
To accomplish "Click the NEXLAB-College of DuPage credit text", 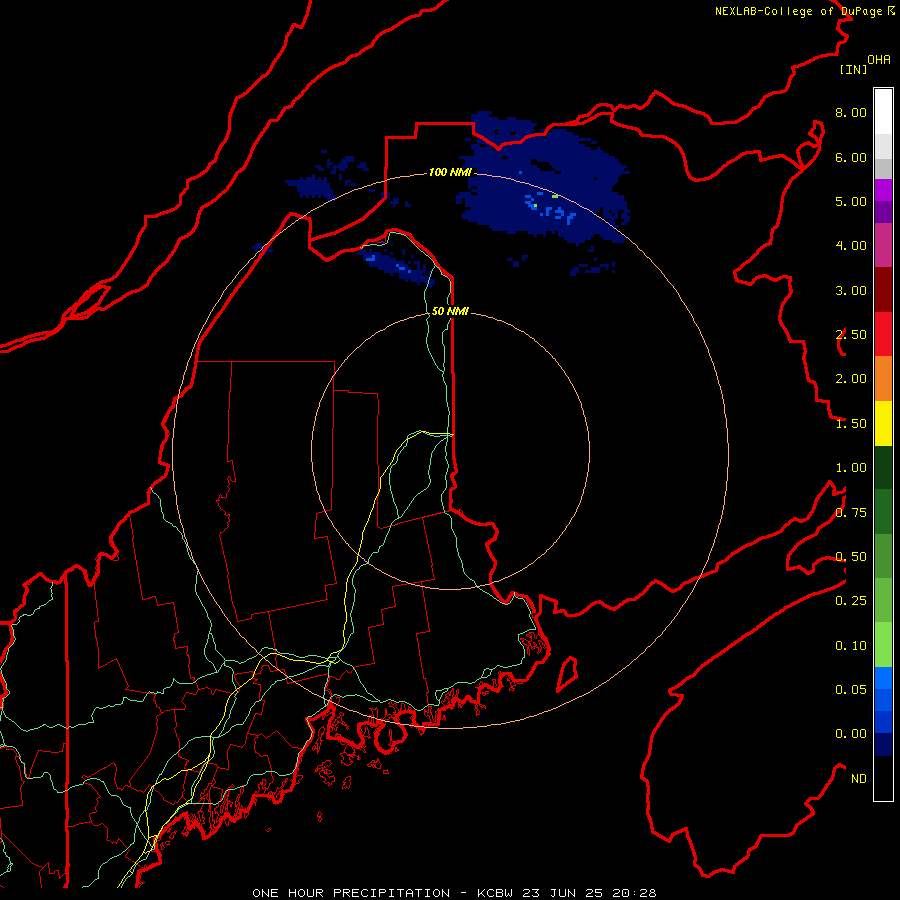I will click(x=804, y=11).
